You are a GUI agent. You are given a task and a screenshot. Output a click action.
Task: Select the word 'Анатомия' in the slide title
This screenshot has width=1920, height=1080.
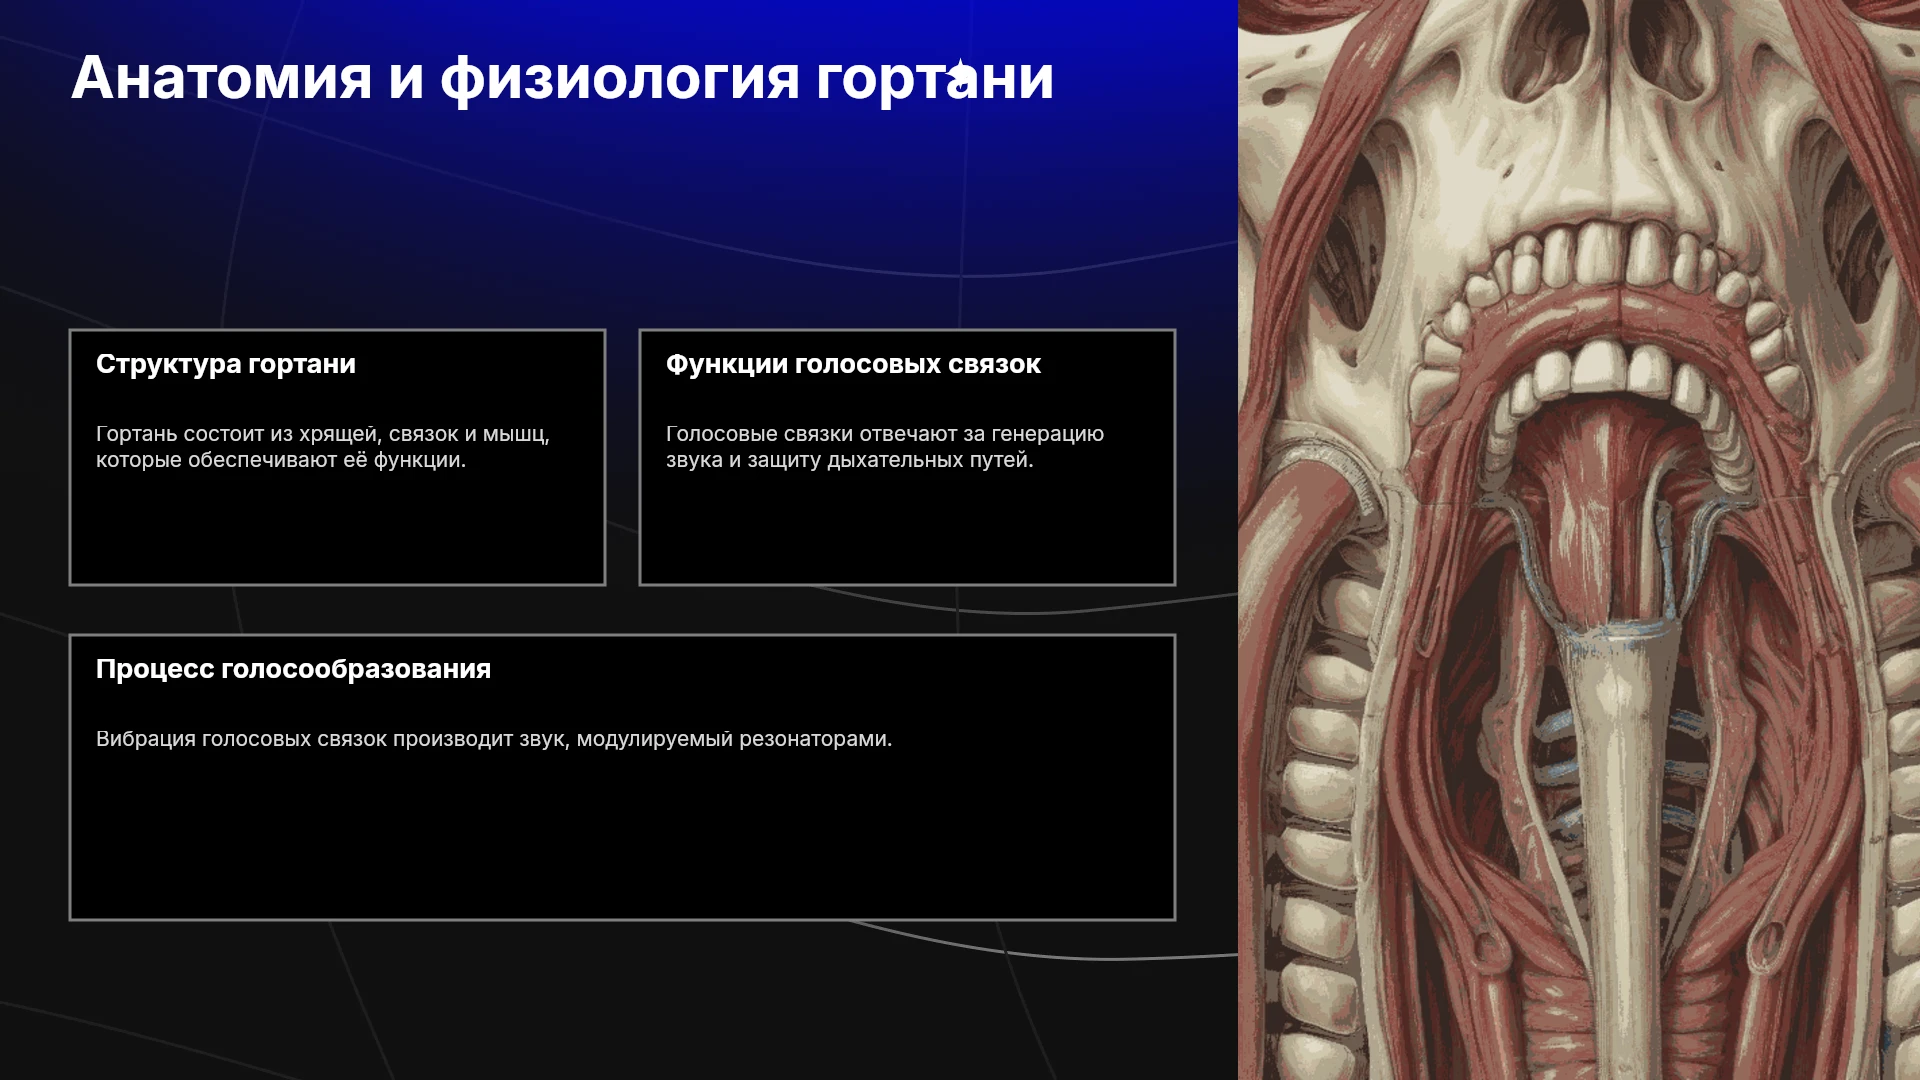[222, 78]
